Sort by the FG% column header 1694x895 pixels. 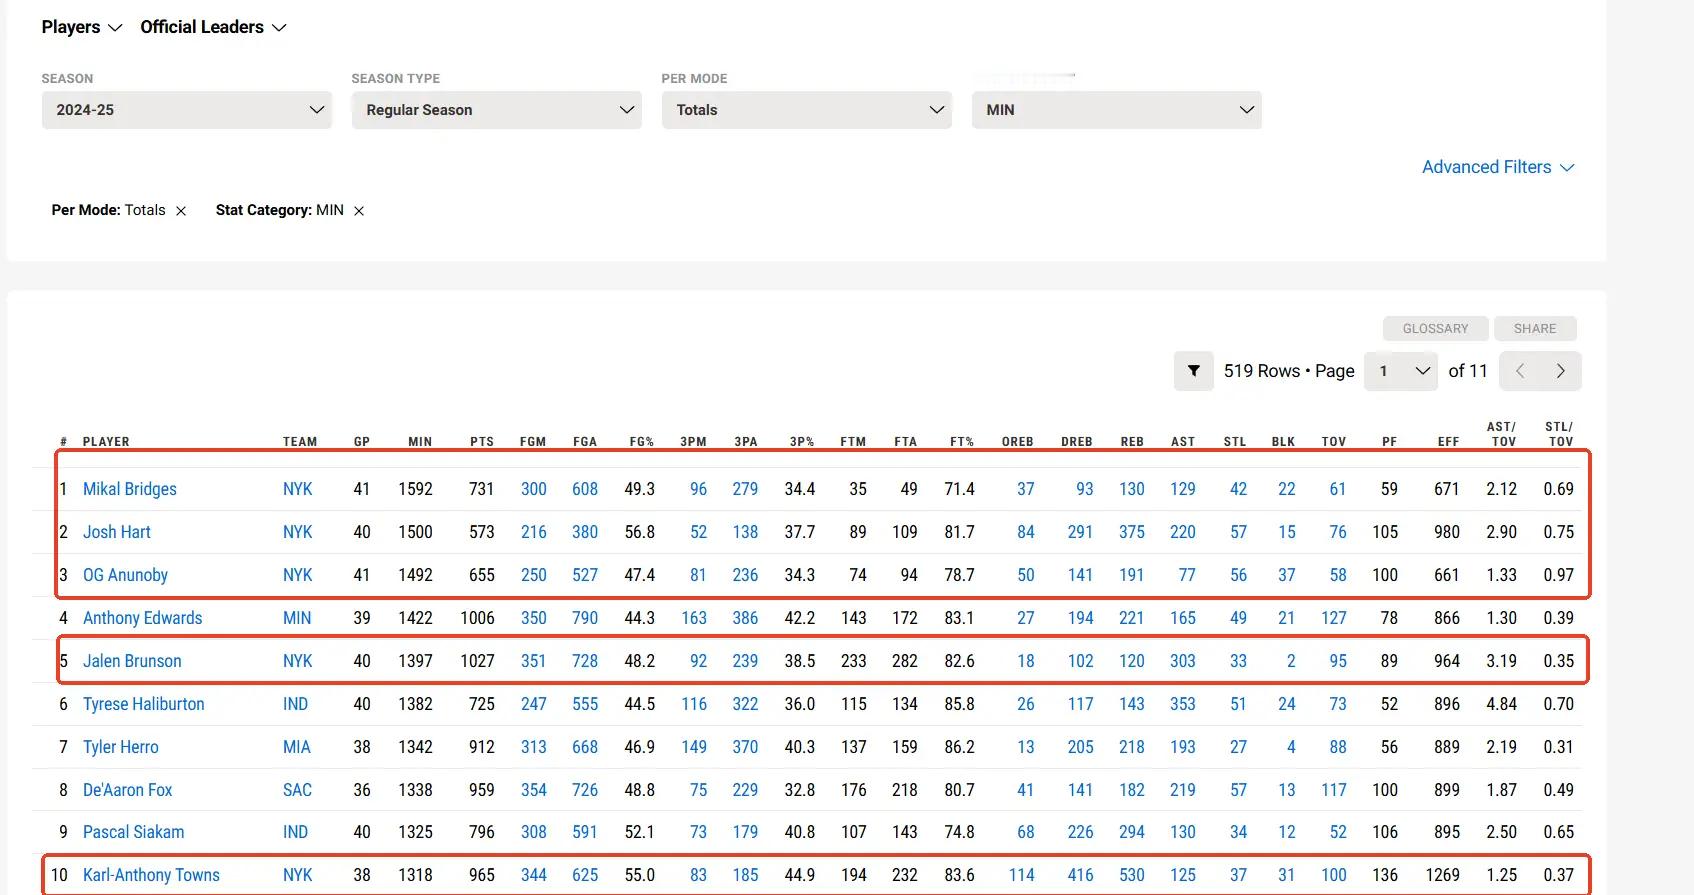pyautogui.click(x=642, y=442)
